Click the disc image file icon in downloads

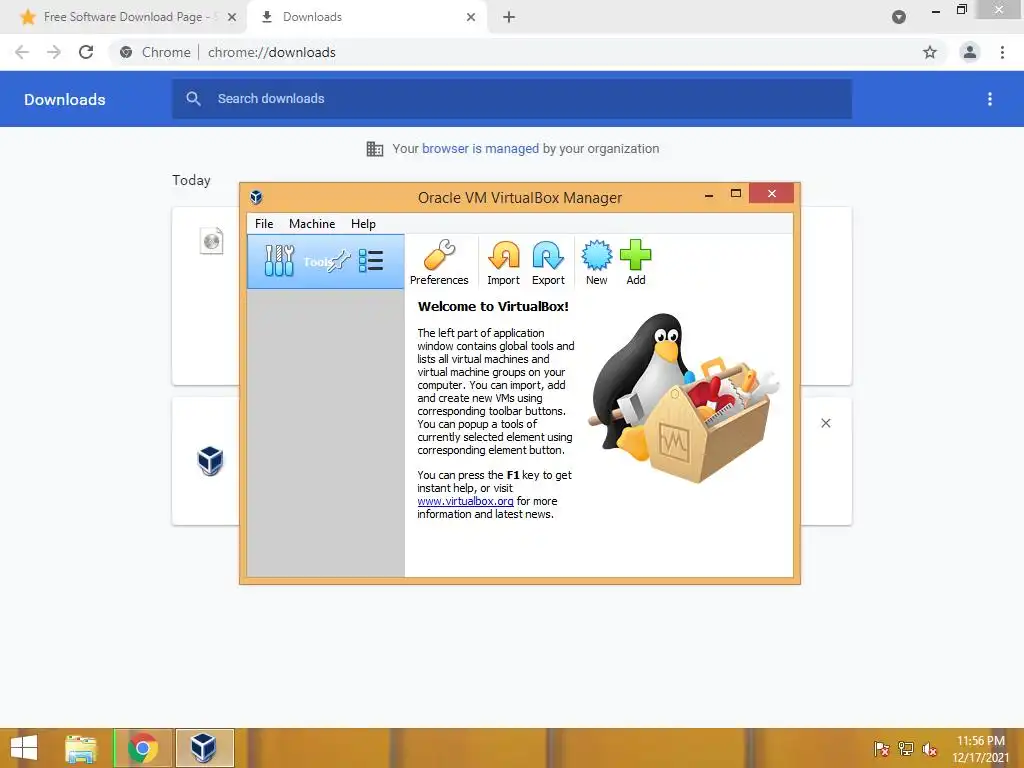coord(212,241)
